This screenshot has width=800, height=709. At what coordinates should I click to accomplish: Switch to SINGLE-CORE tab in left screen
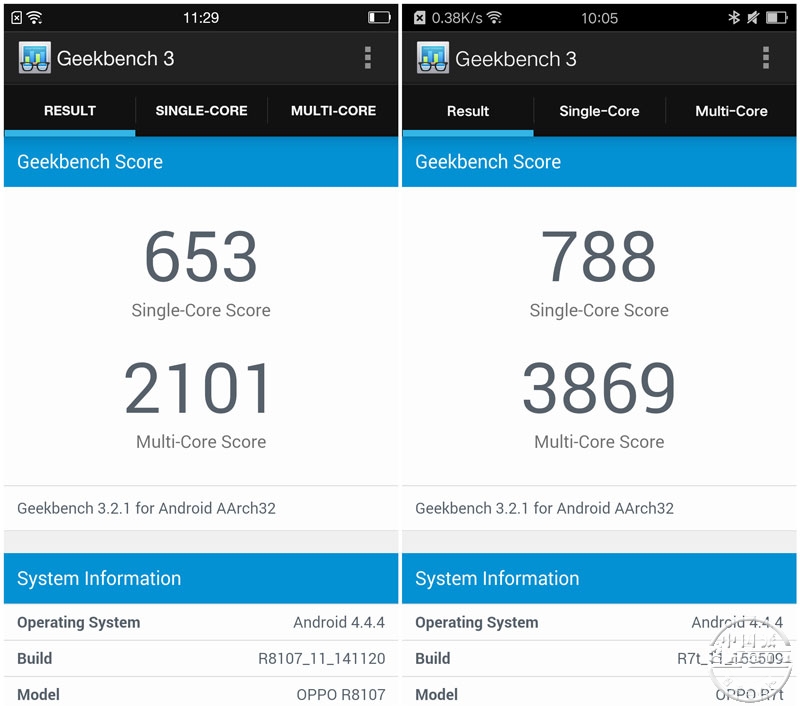(x=202, y=111)
